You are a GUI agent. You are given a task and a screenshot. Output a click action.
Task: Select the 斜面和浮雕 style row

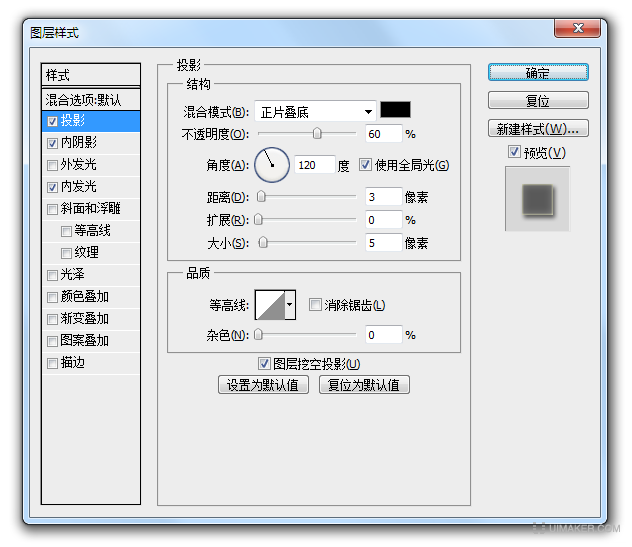coord(91,209)
